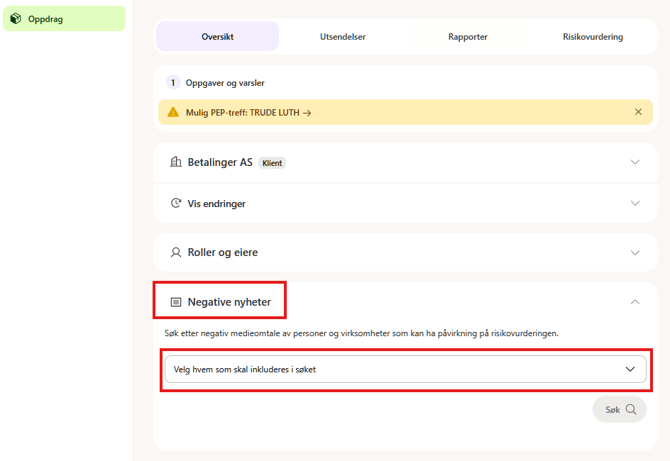Viewport: 670px width, 461px height.
Task: Expand the Roller og eiere chevron
Action: [x=635, y=253]
